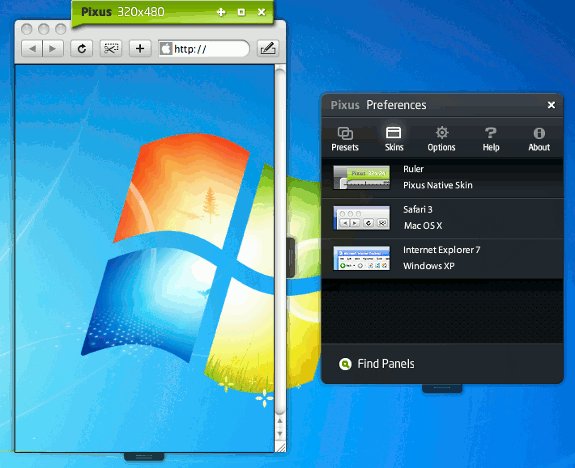The height and width of the screenshot is (468, 575).
Task: Switch to the Skins tab
Action: tap(394, 139)
